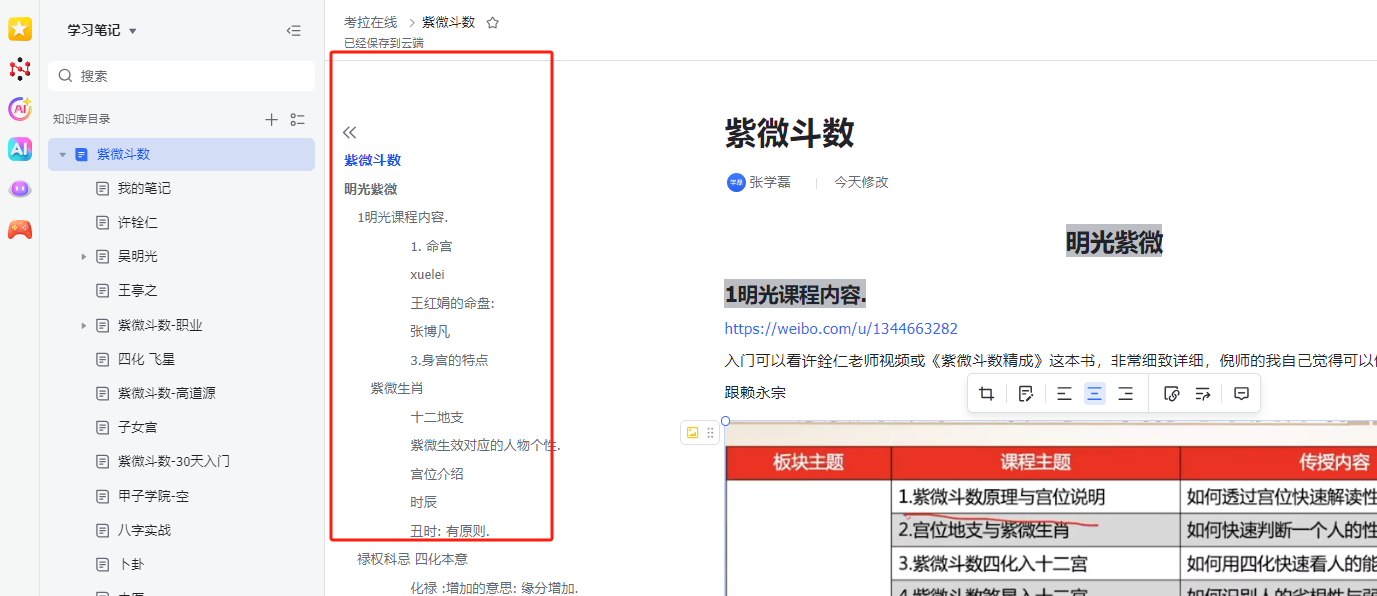Image resolution: width=1377 pixels, height=596 pixels.
Task: Open the colorful AI circle icon in the sidebar
Action: [20, 109]
